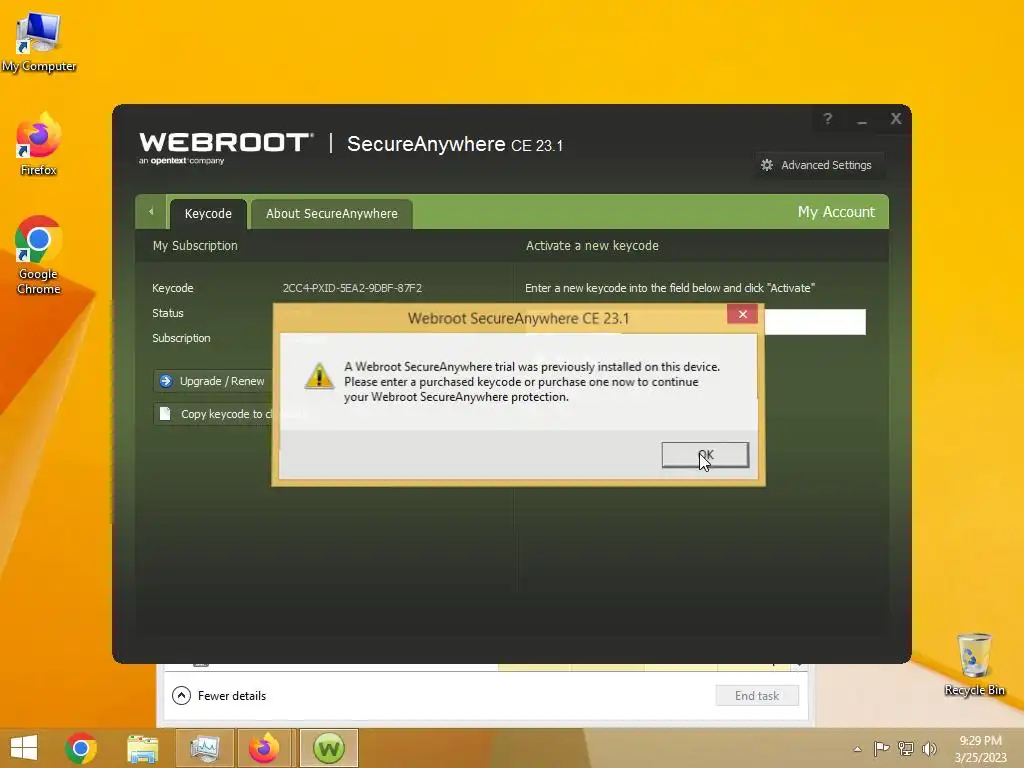Confirm the trial warning with OK
Viewport: 1024px width, 768px height.
click(x=705, y=455)
